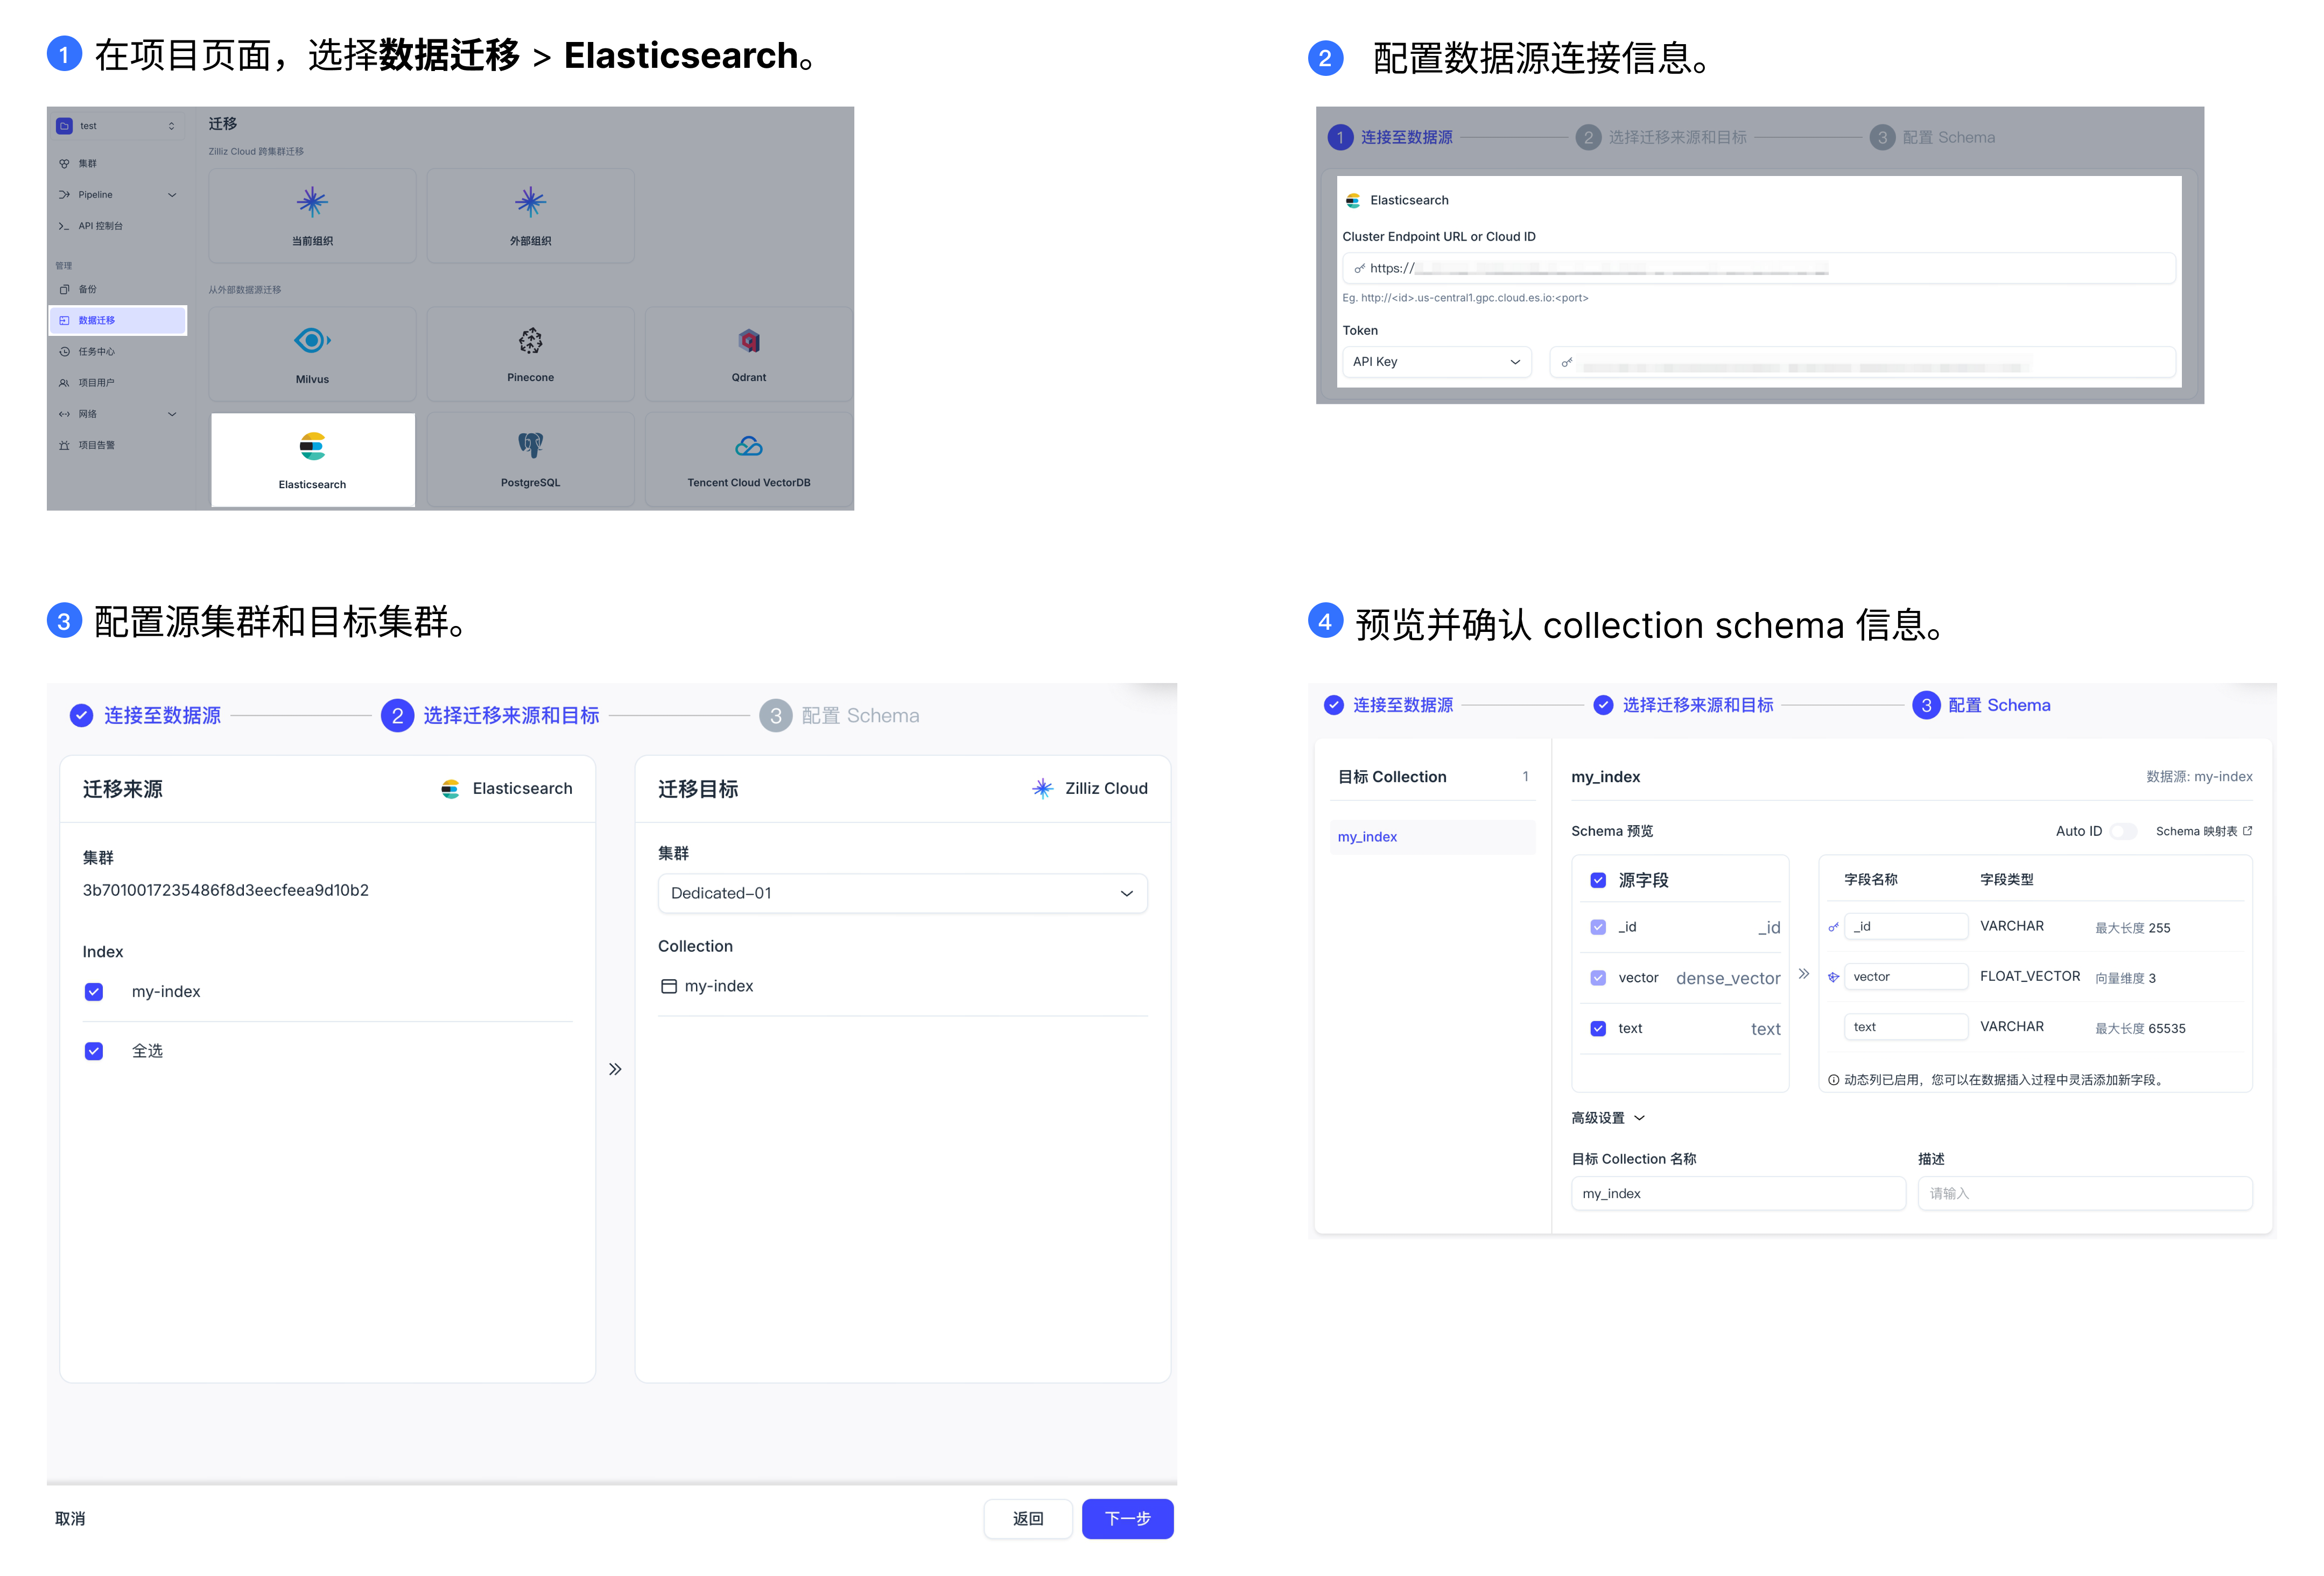Click the star icon on the 外部组织 card

(x=530, y=202)
